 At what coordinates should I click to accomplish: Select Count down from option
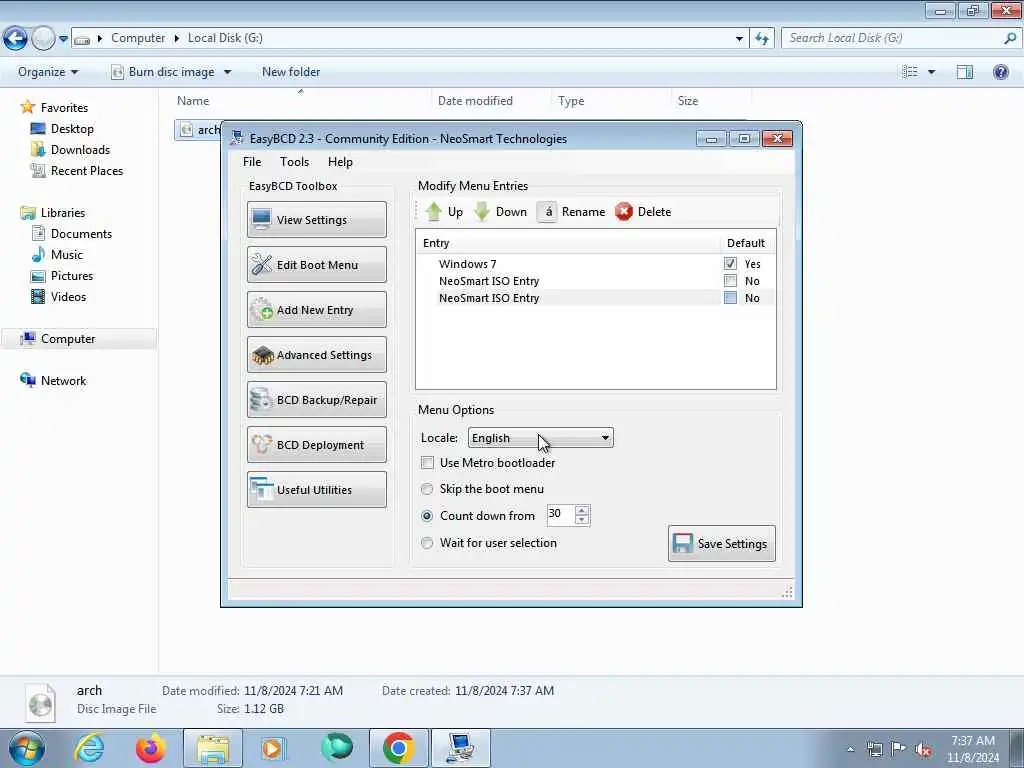[x=427, y=515]
